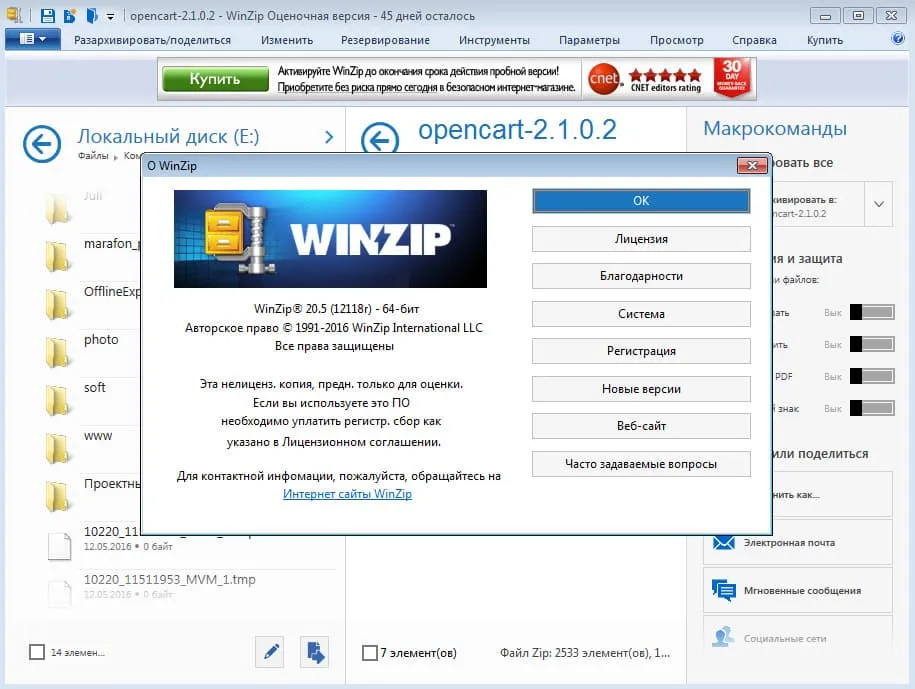Click the Макрокоманды panel heading
Viewport: 915px width, 689px height.
pos(774,129)
